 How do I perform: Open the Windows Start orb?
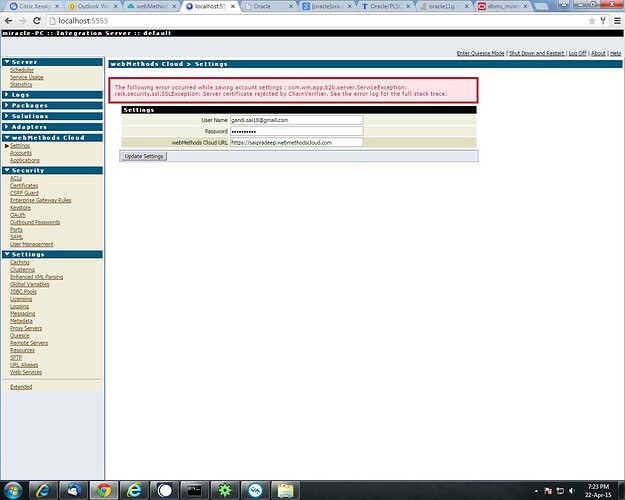[13, 490]
